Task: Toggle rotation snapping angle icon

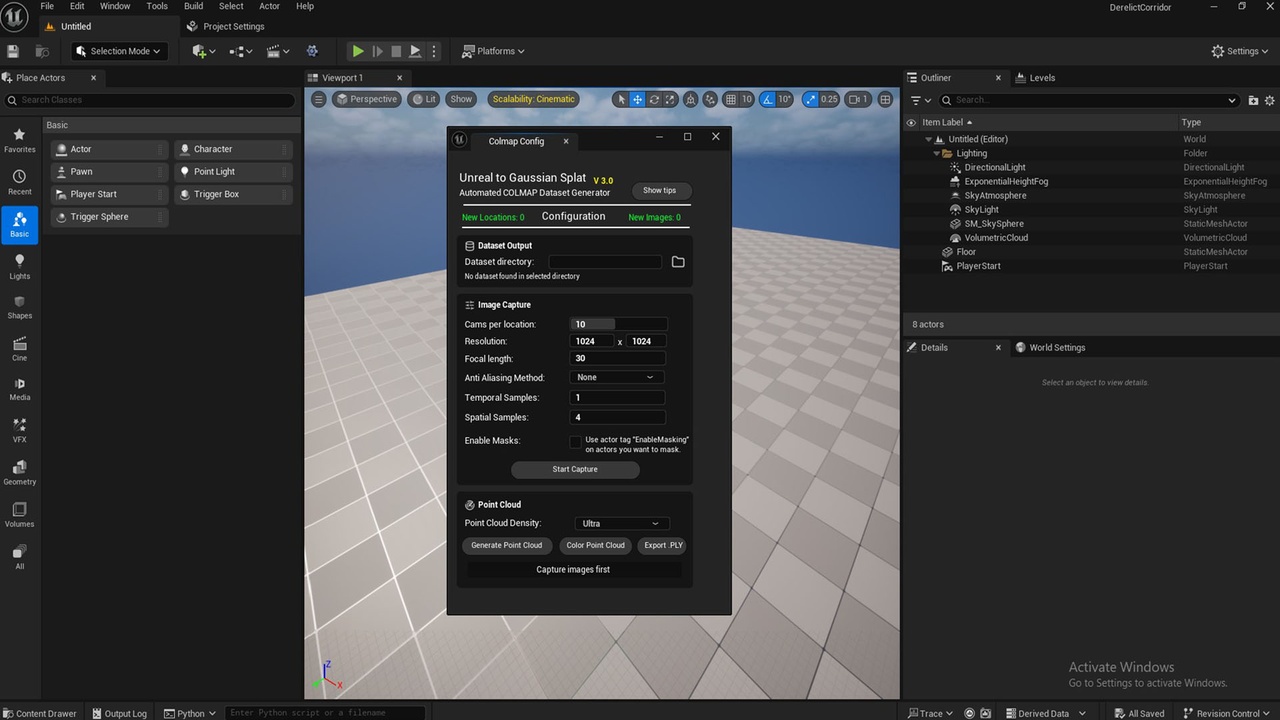Action: [767, 99]
